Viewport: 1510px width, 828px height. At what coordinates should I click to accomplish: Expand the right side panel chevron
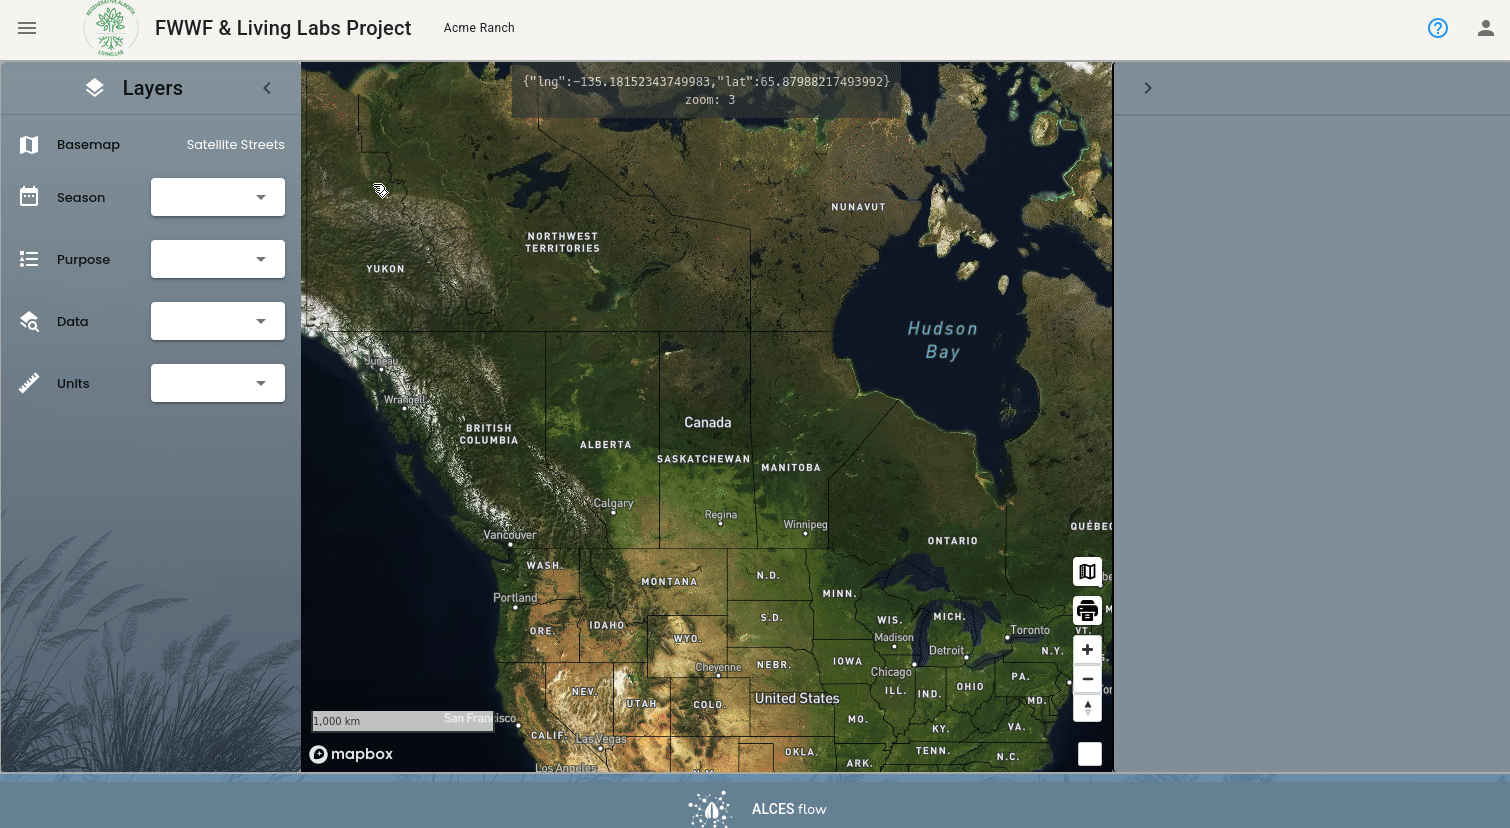(x=1148, y=88)
